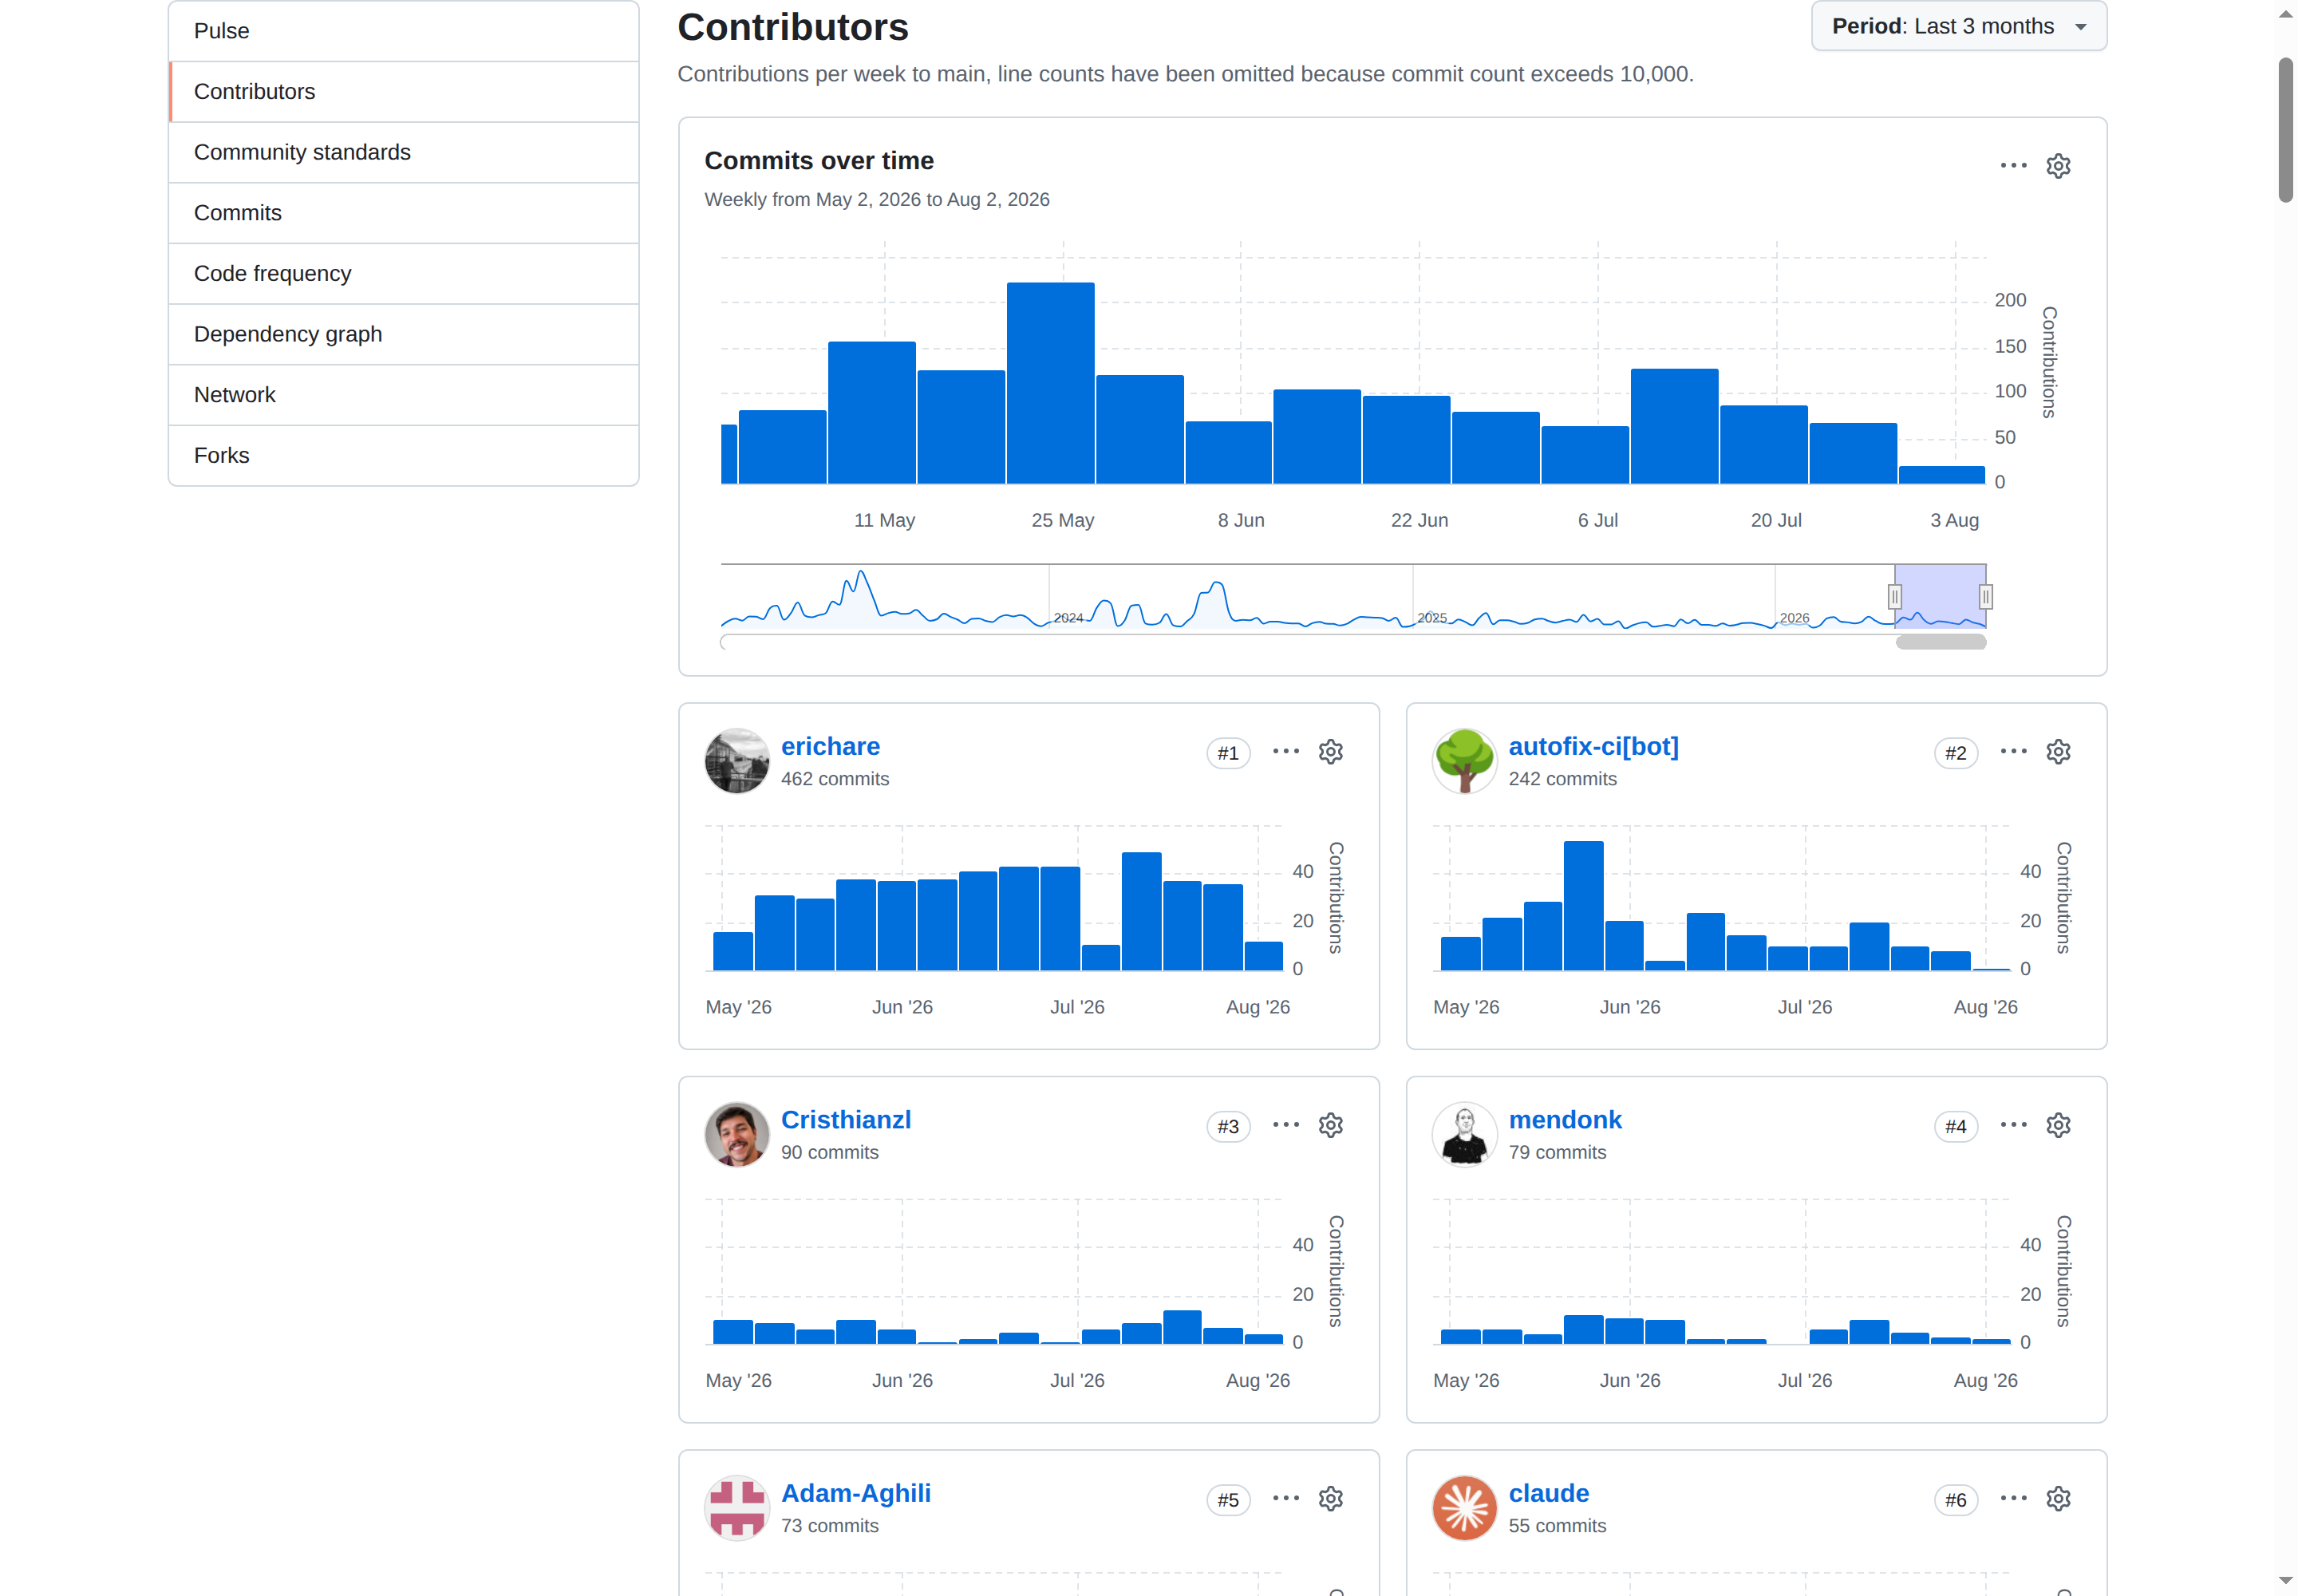
Task: Open settings gear on mendonk card
Action: [x=2058, y=1126]
